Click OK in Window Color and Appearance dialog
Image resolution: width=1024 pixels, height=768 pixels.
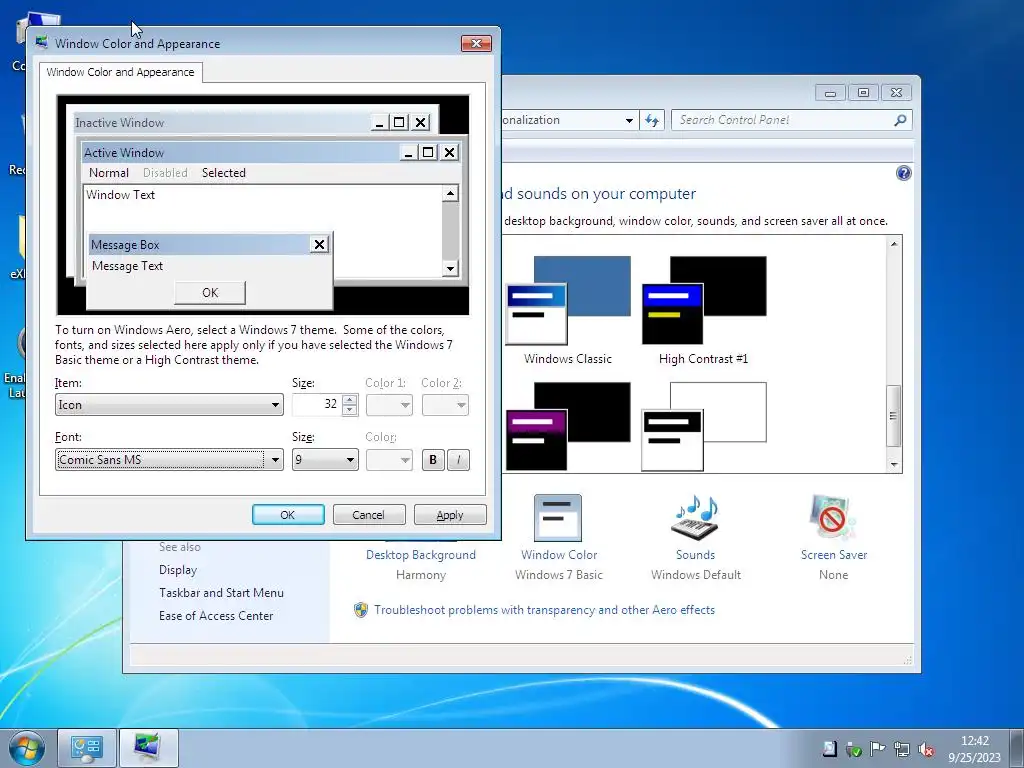click(x=288, y=515)
